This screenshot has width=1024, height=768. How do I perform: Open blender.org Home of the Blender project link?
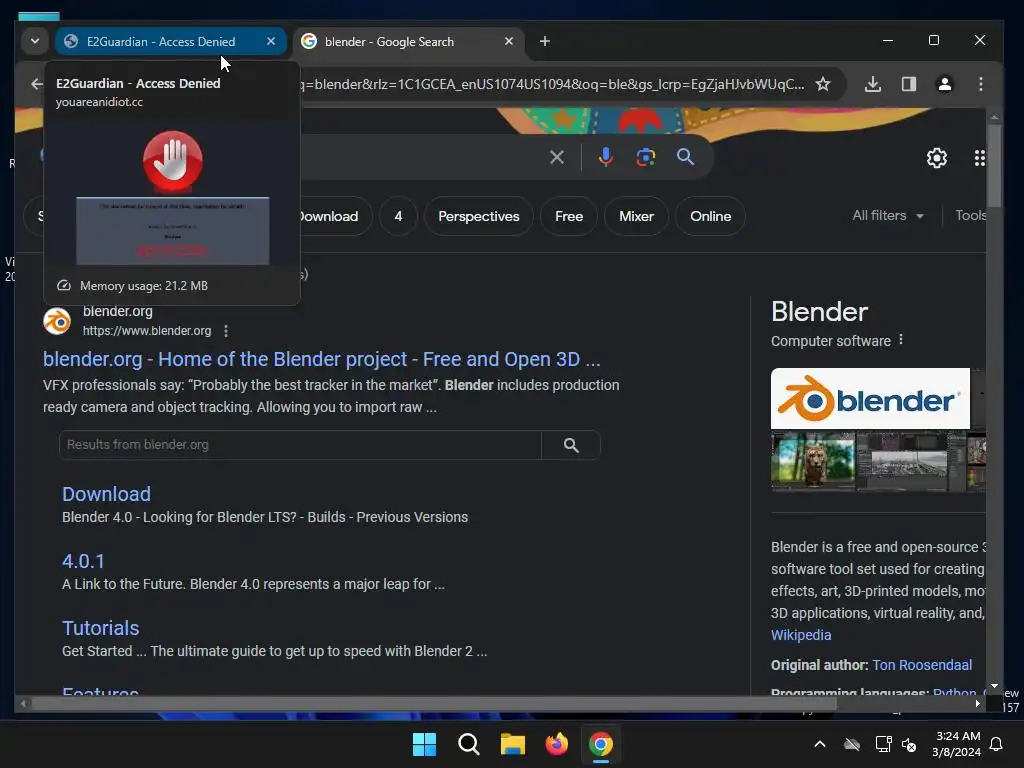321,359
